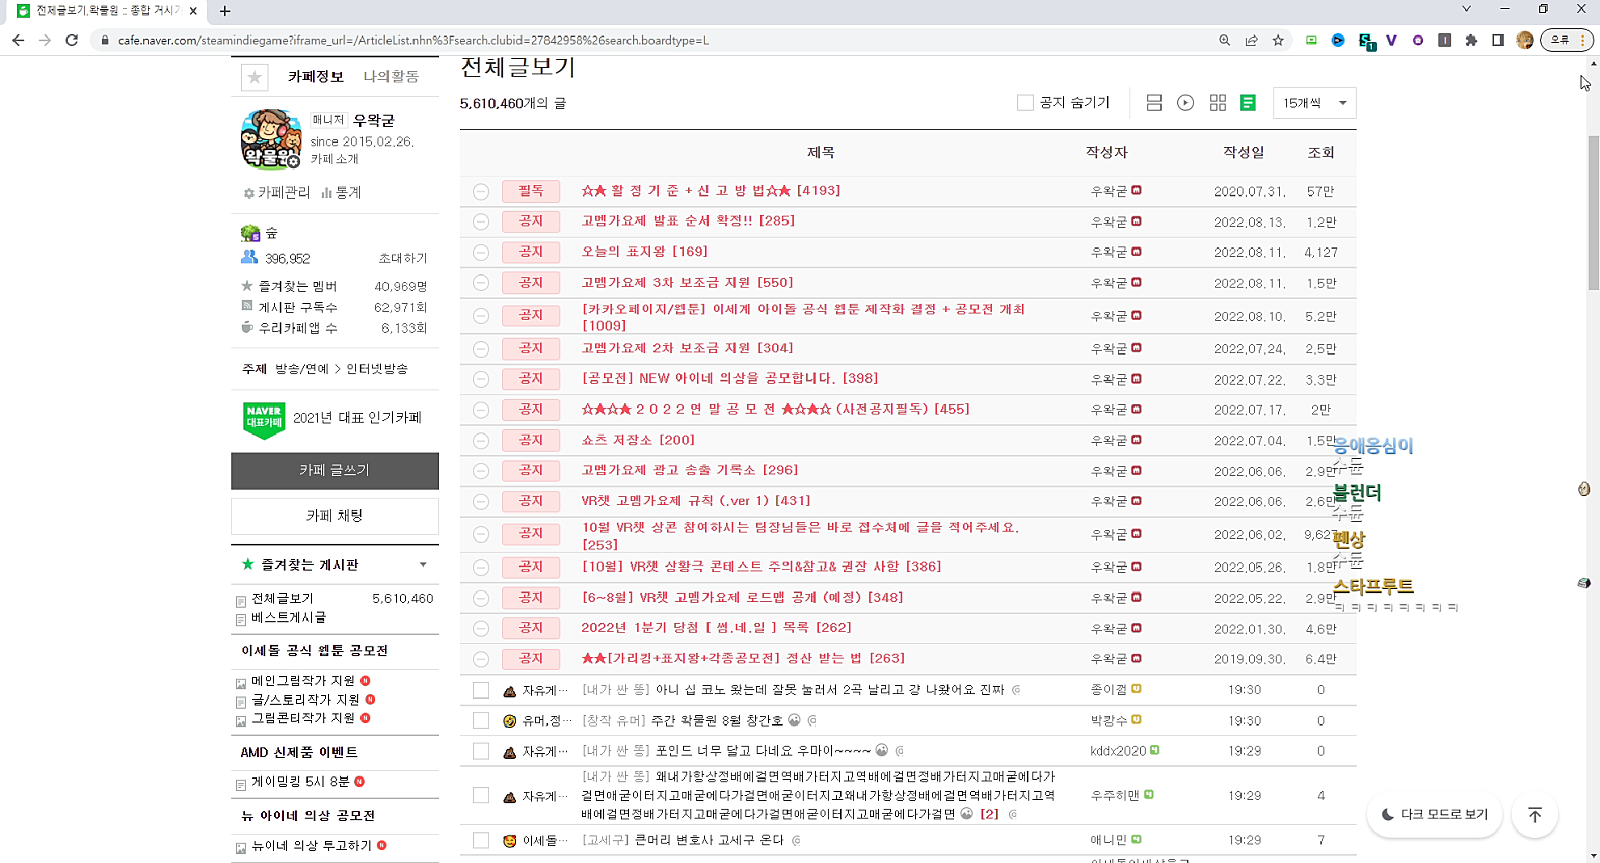Click the scroll-to-top arrow button
Viewport: 1600px width, 863px height.
coord(1534,815)
